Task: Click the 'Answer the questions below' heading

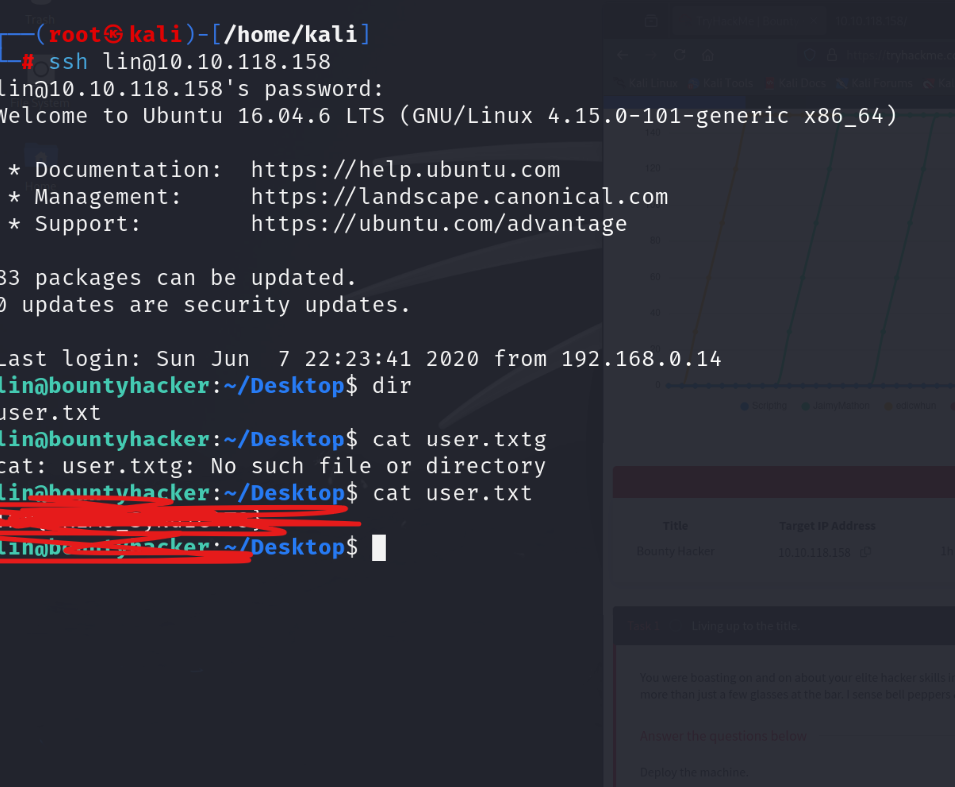Action: pyautogui.click(x=723, y=736)
